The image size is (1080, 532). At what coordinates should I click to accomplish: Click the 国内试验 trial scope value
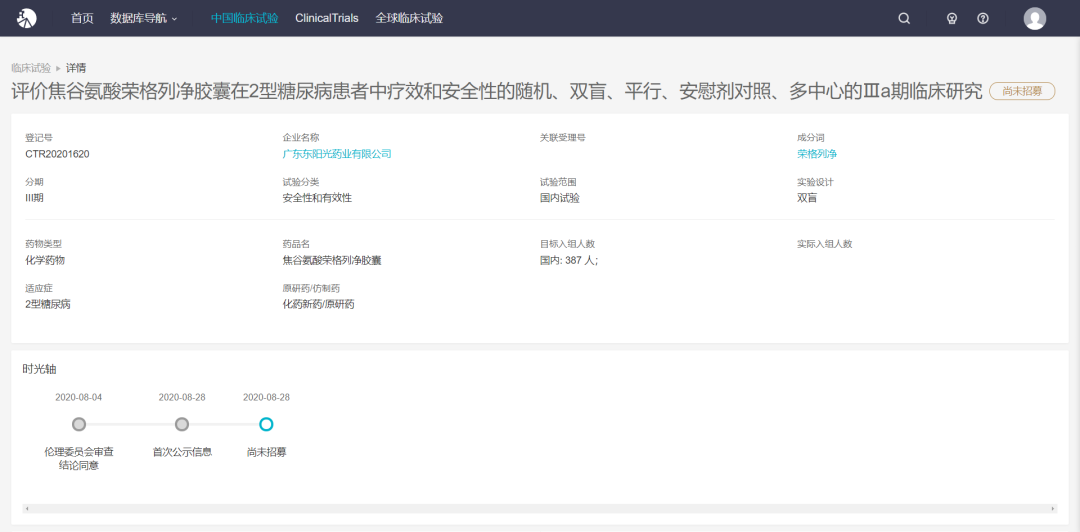tap(559, 198)
